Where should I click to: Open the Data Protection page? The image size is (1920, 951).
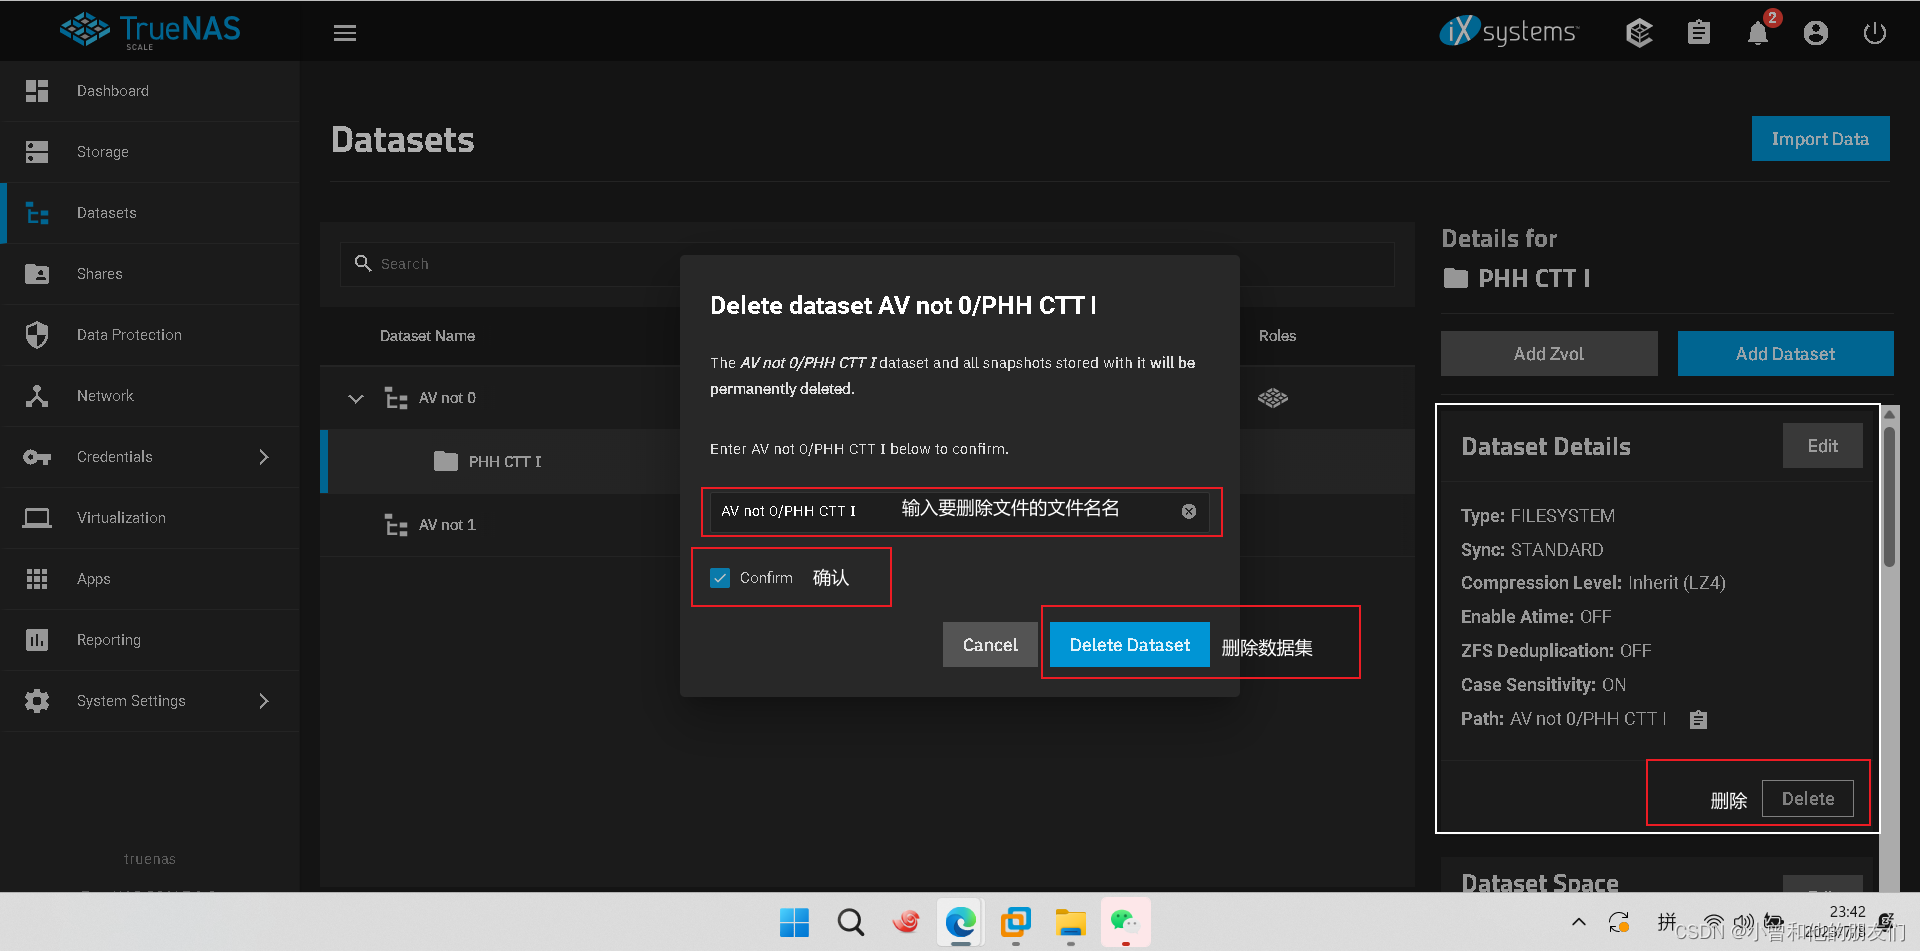coord(128,334)
